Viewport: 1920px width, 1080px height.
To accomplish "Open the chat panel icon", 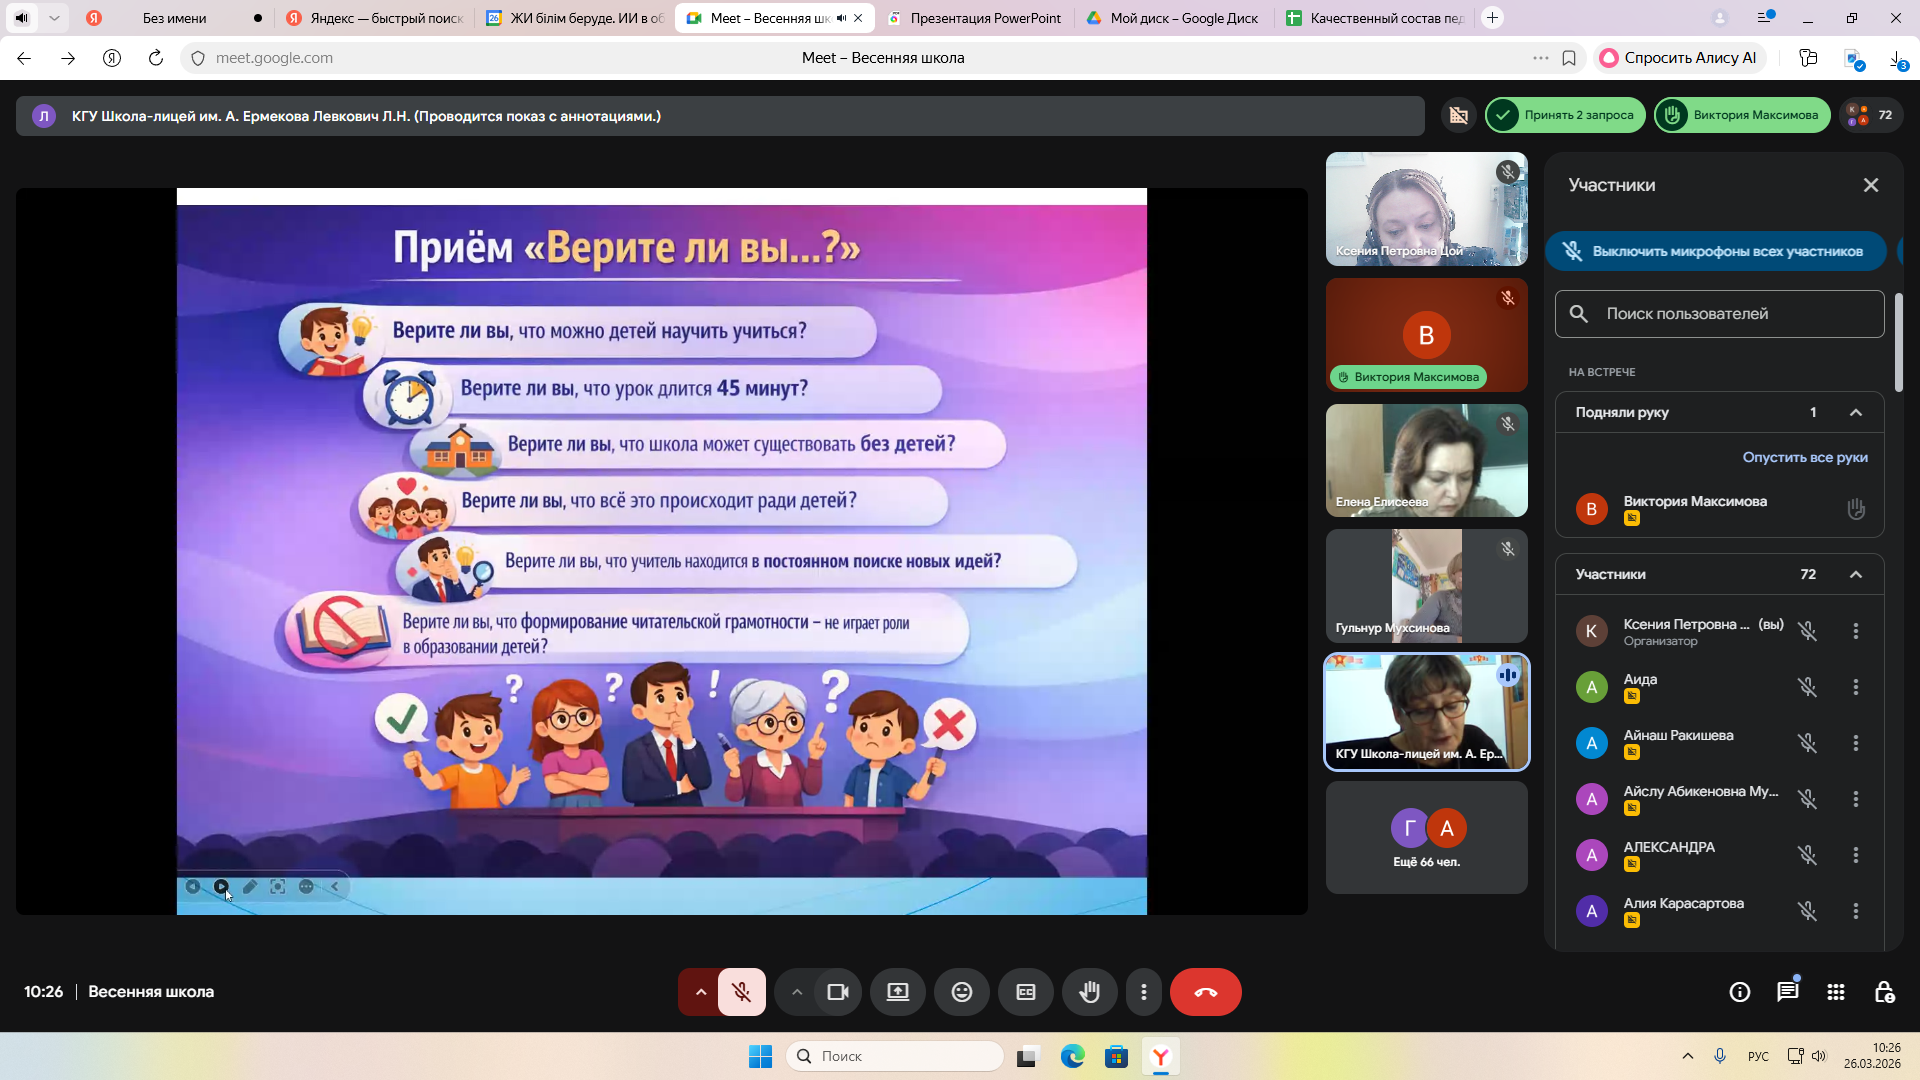I will tap(1787, 992).
